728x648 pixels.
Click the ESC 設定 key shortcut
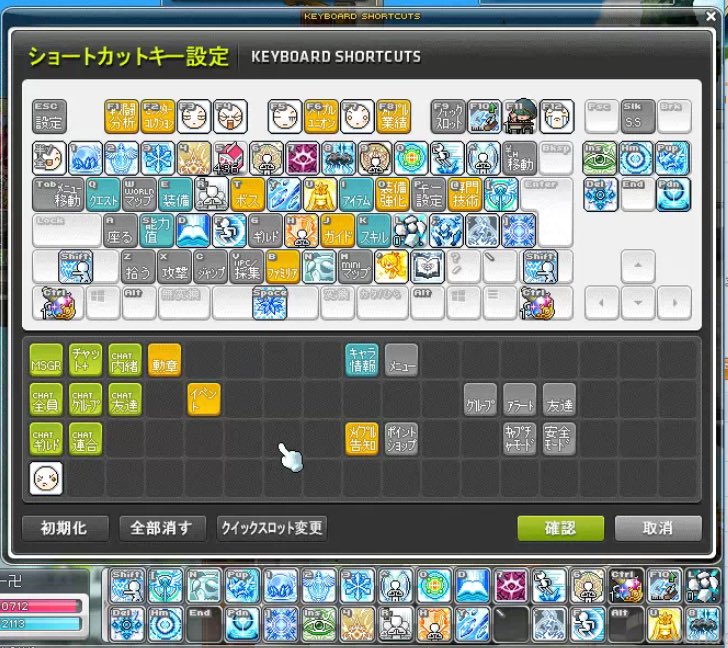[49, 117]
